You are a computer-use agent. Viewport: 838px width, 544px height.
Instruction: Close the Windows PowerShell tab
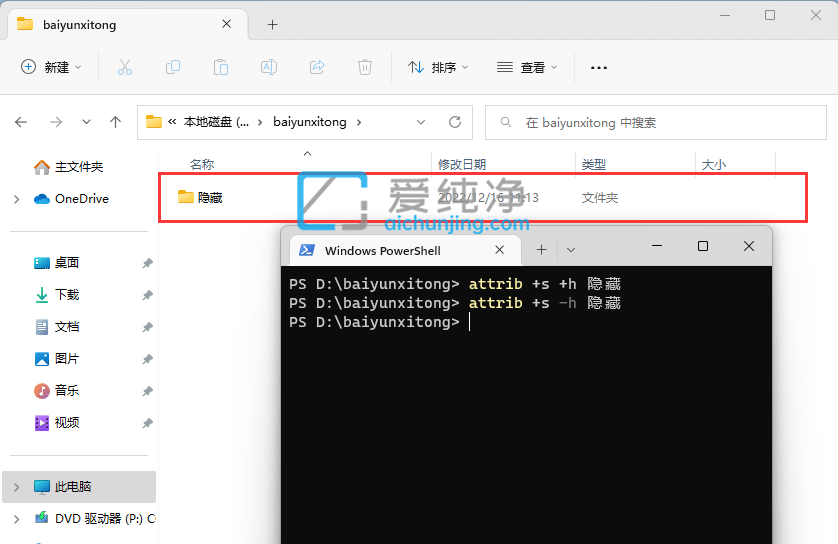pos(500,250)
